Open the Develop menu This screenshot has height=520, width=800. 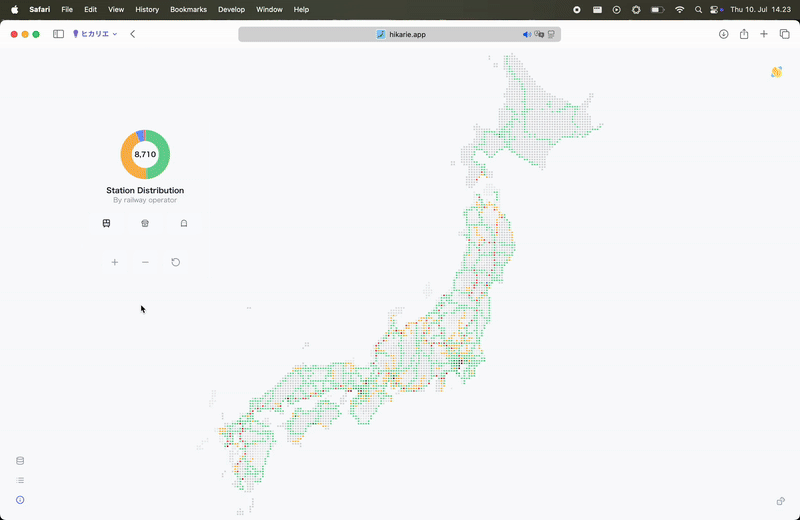click(231, 9)
